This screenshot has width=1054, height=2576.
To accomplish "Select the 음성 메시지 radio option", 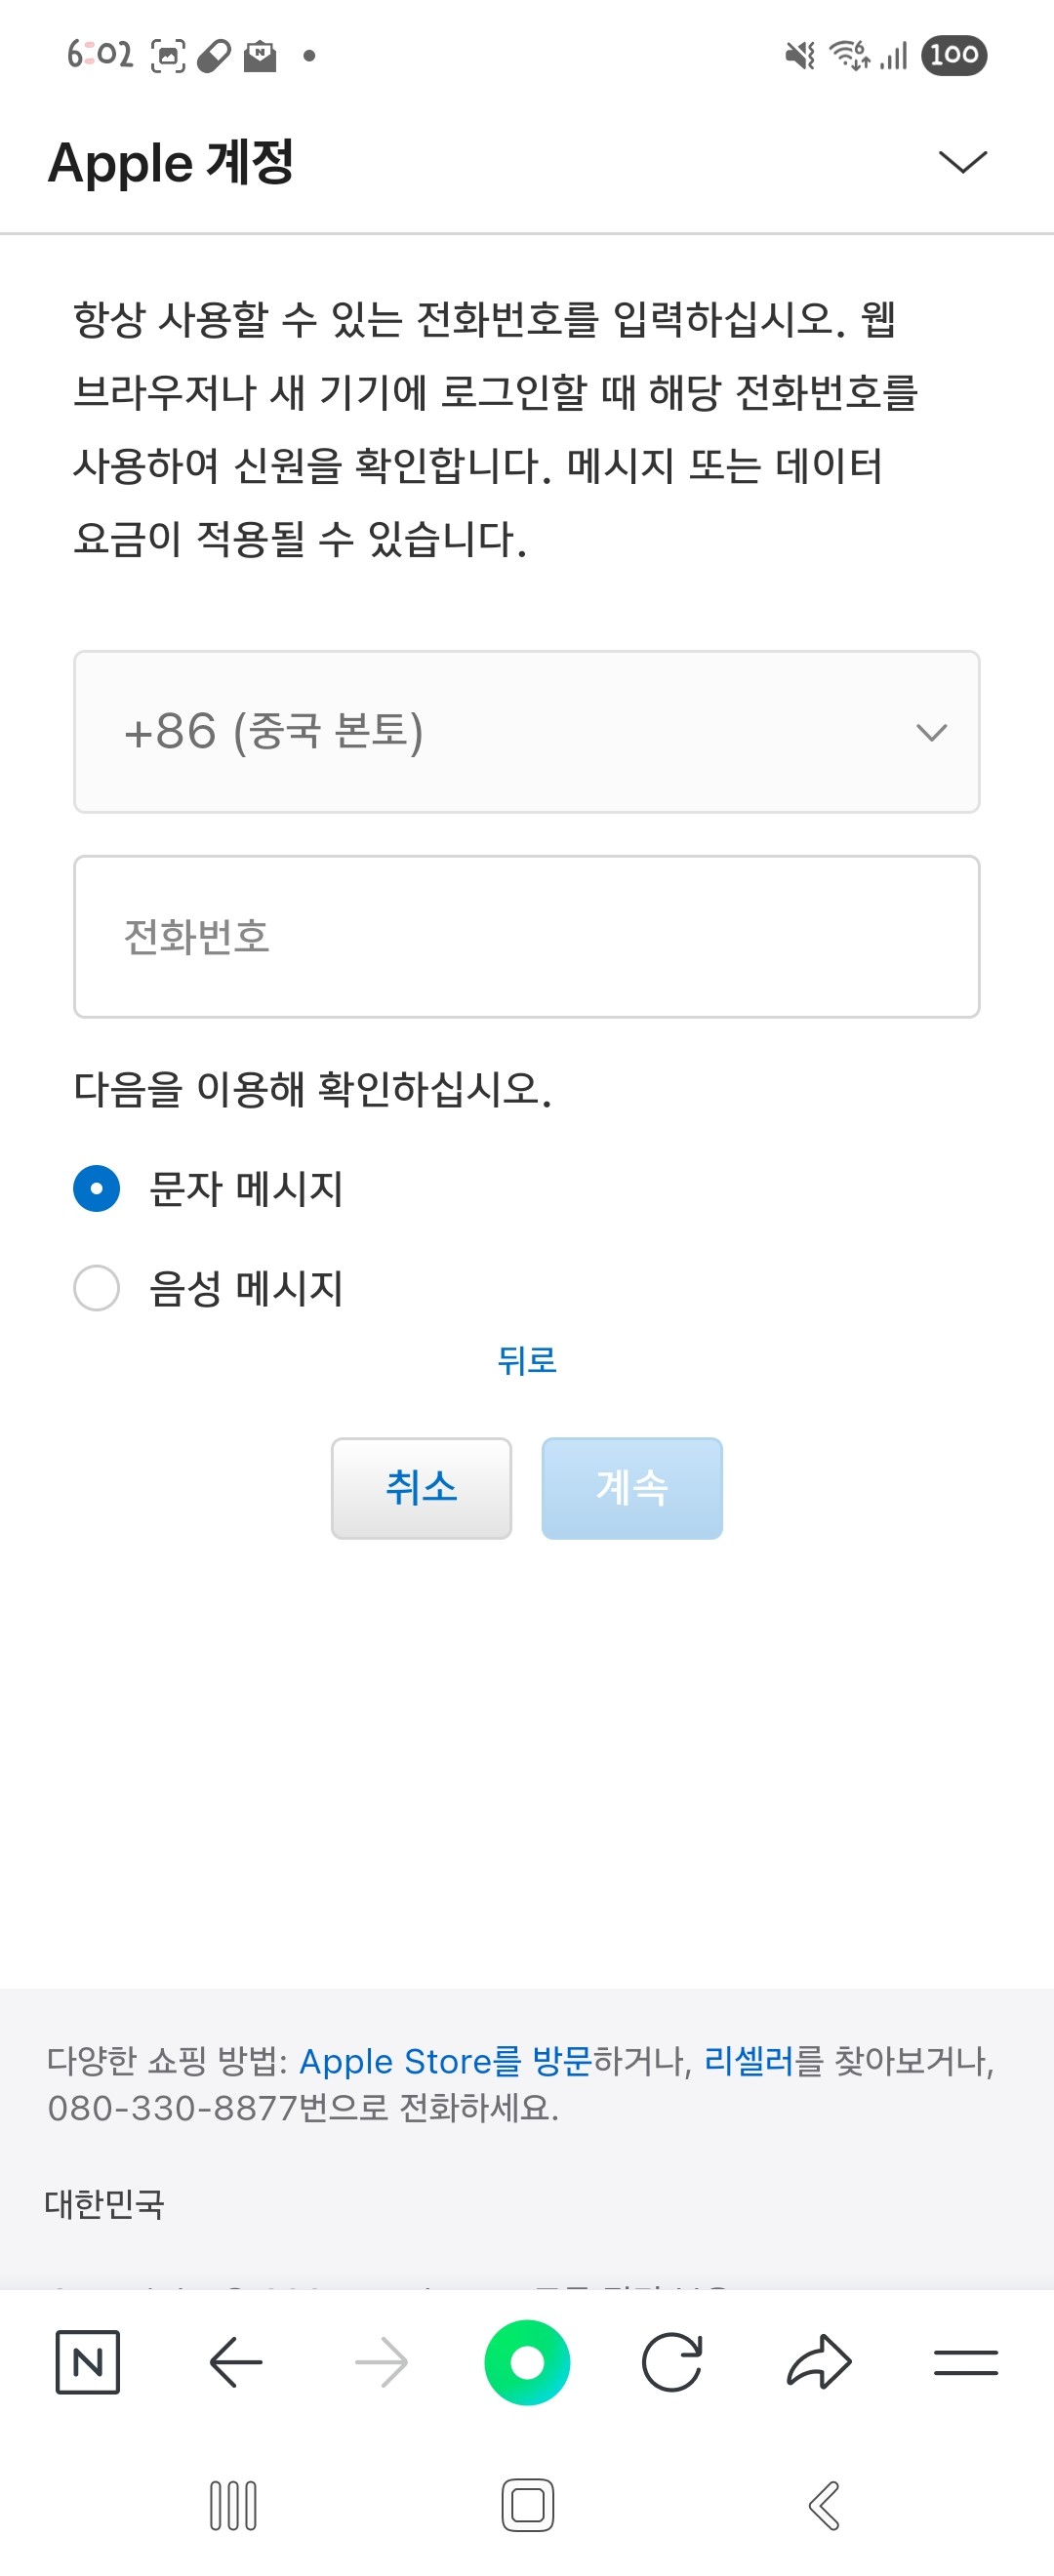I will 97,1287.
